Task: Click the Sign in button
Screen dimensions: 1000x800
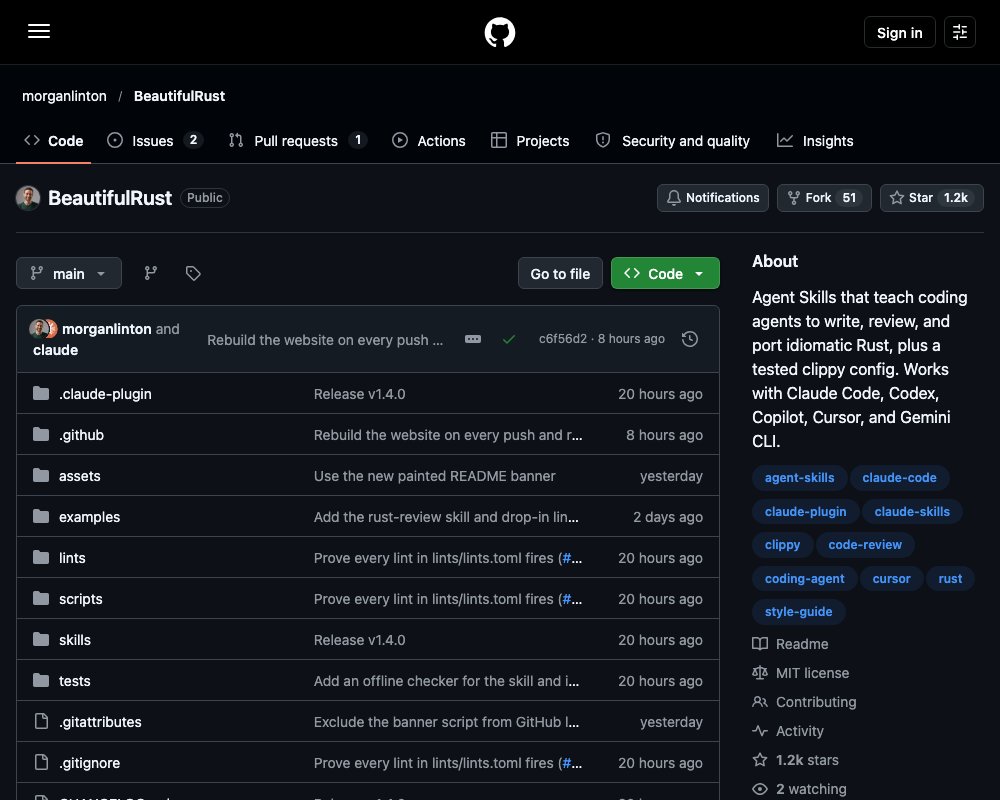Action: [899, 32]
